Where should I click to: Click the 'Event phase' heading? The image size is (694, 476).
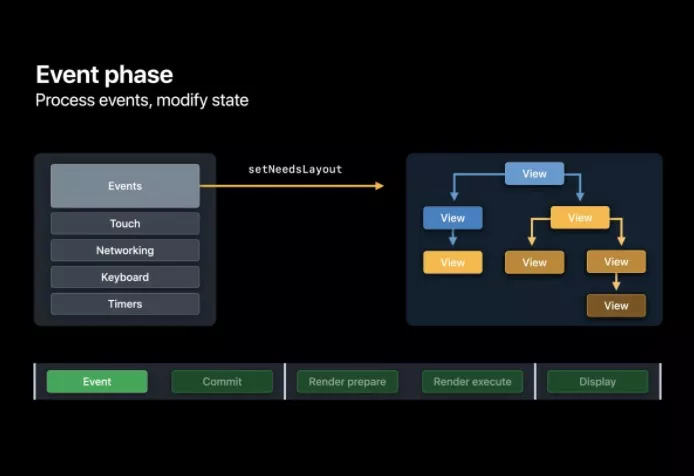tap(104, 74)
